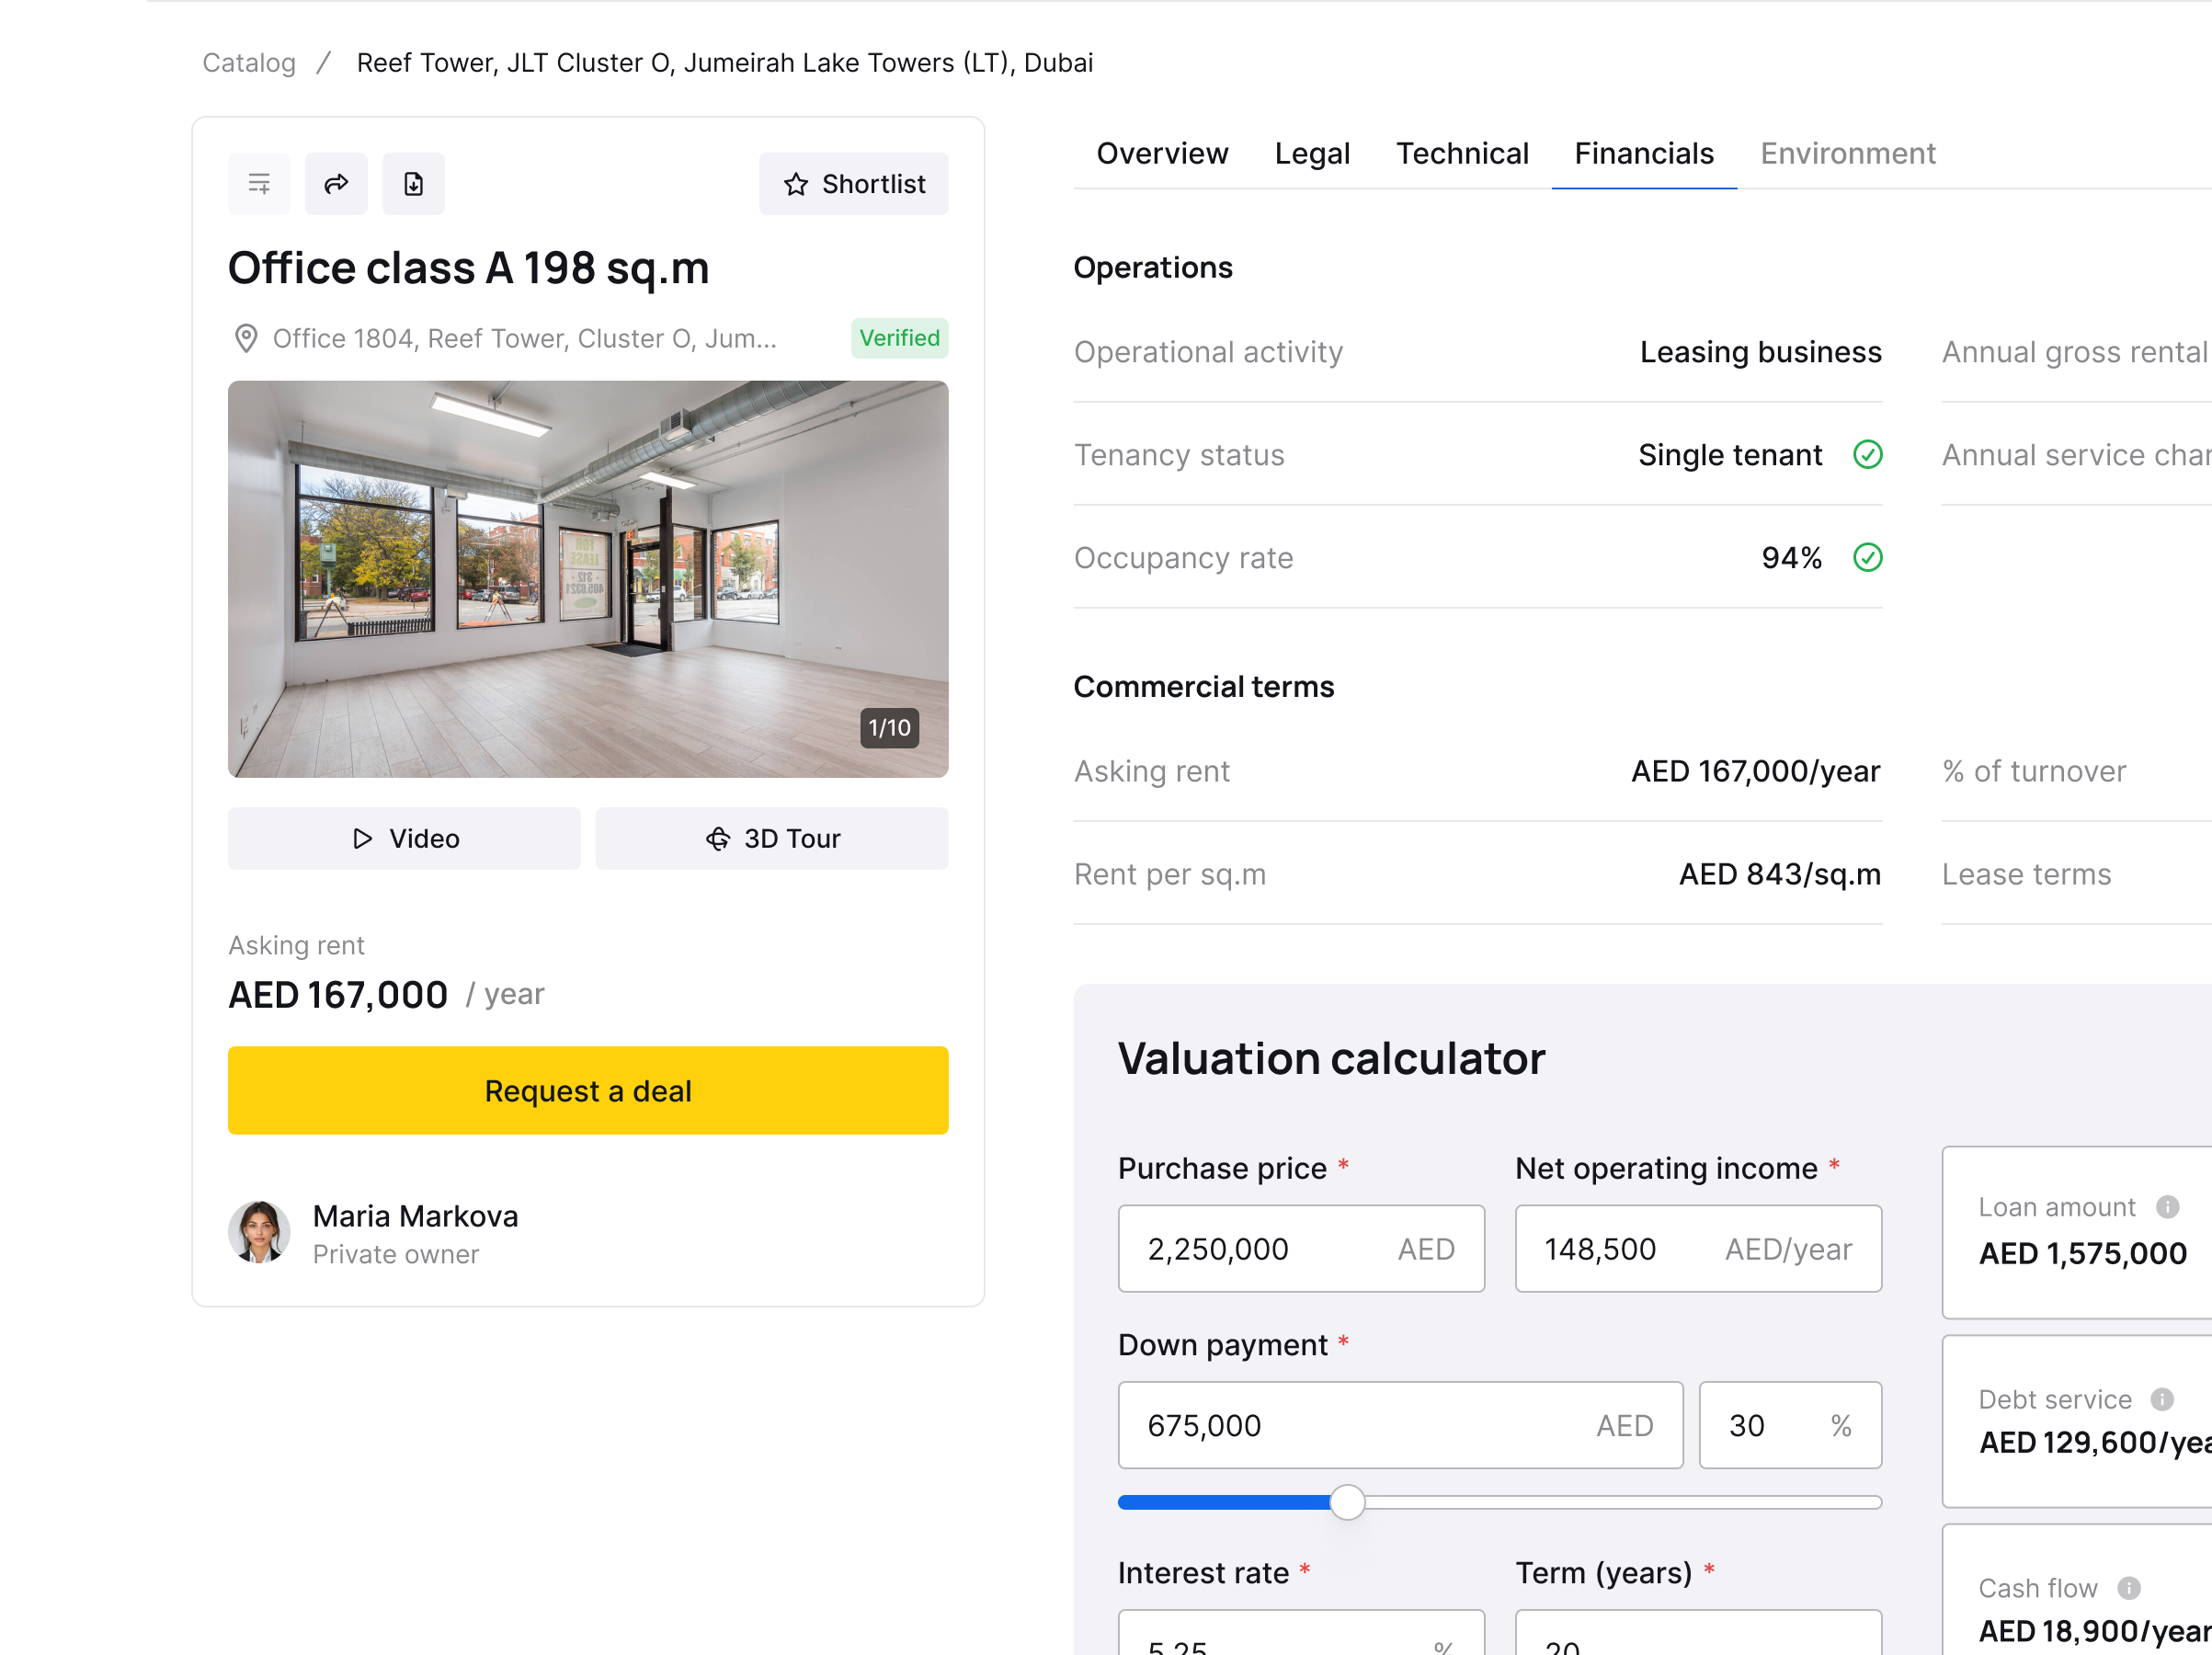Click the down payment slider handle
Image resolution: width=2212 pixels, height=1655 pixels.
(x=1347, y=1502)
